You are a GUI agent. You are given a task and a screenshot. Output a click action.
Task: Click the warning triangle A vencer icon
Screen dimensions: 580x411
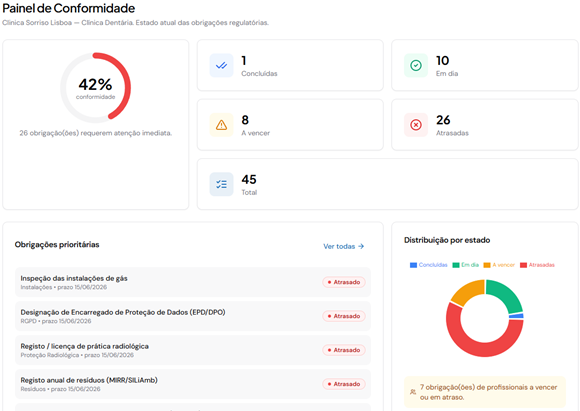coord(221,125)
